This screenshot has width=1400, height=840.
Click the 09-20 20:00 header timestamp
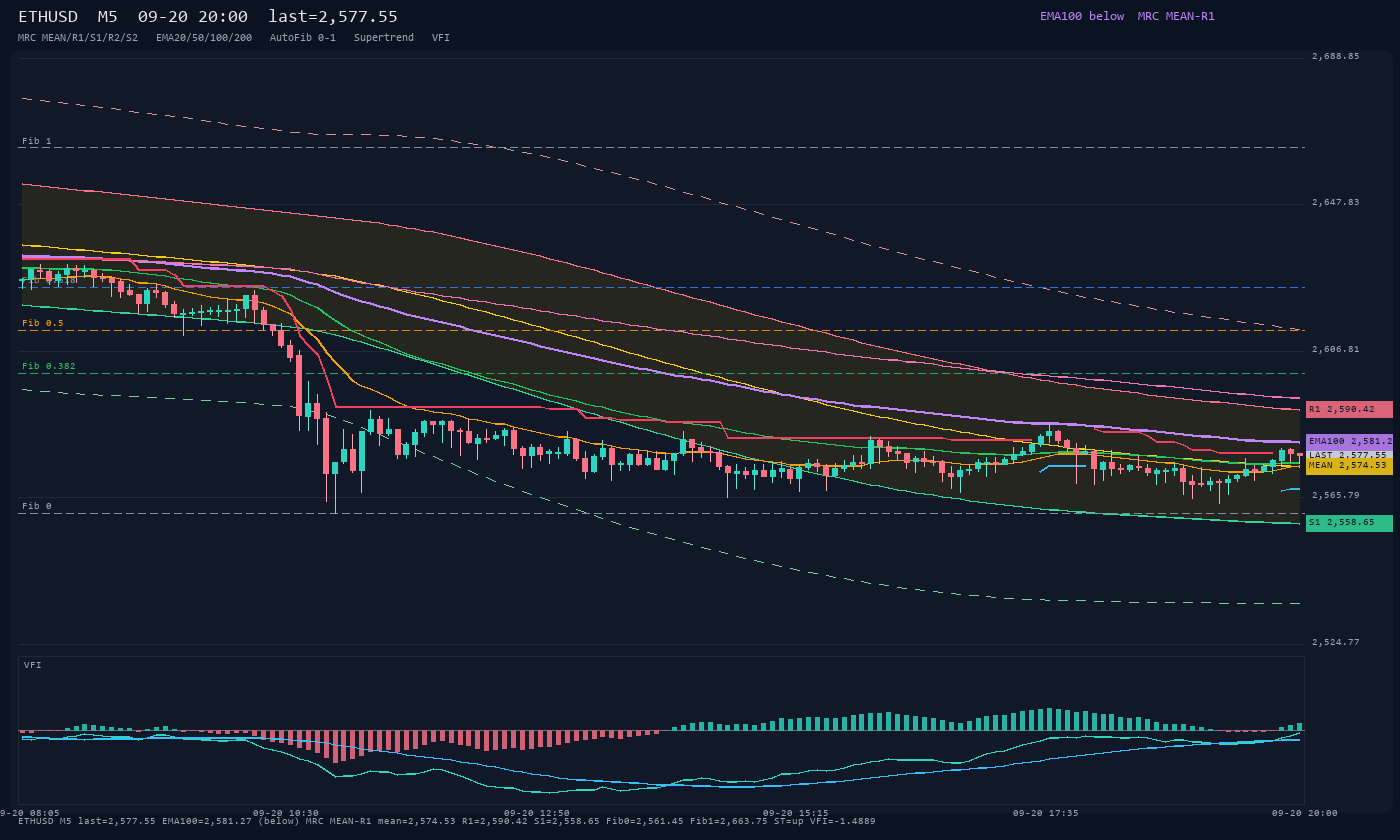(x=193, y=17)
